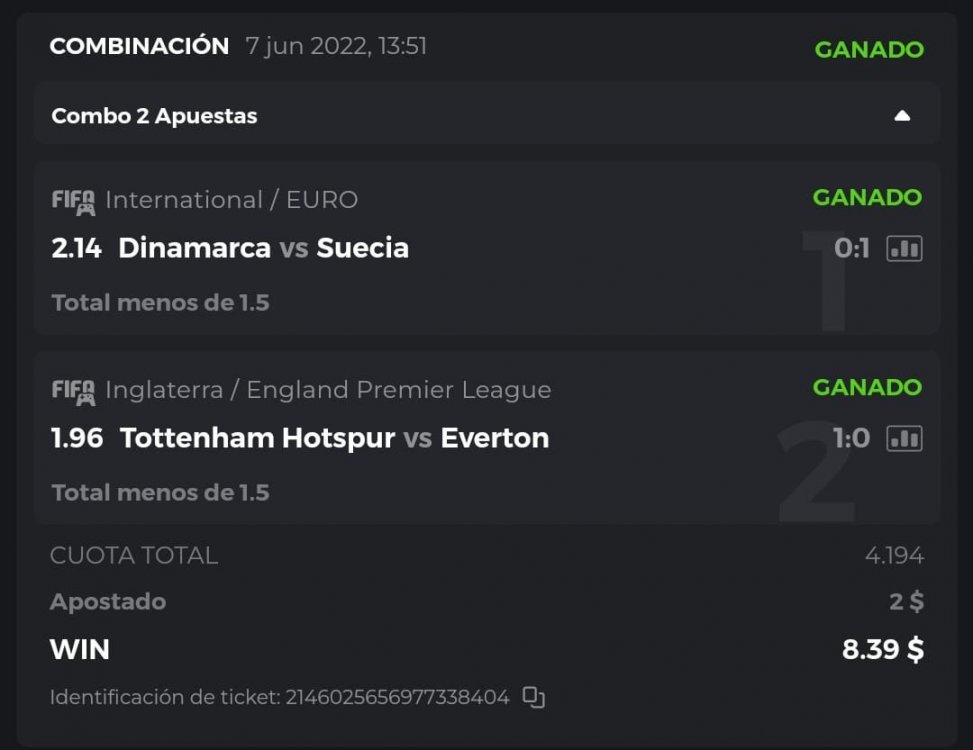Open the Dinamarca vs Suecia match

263,248
